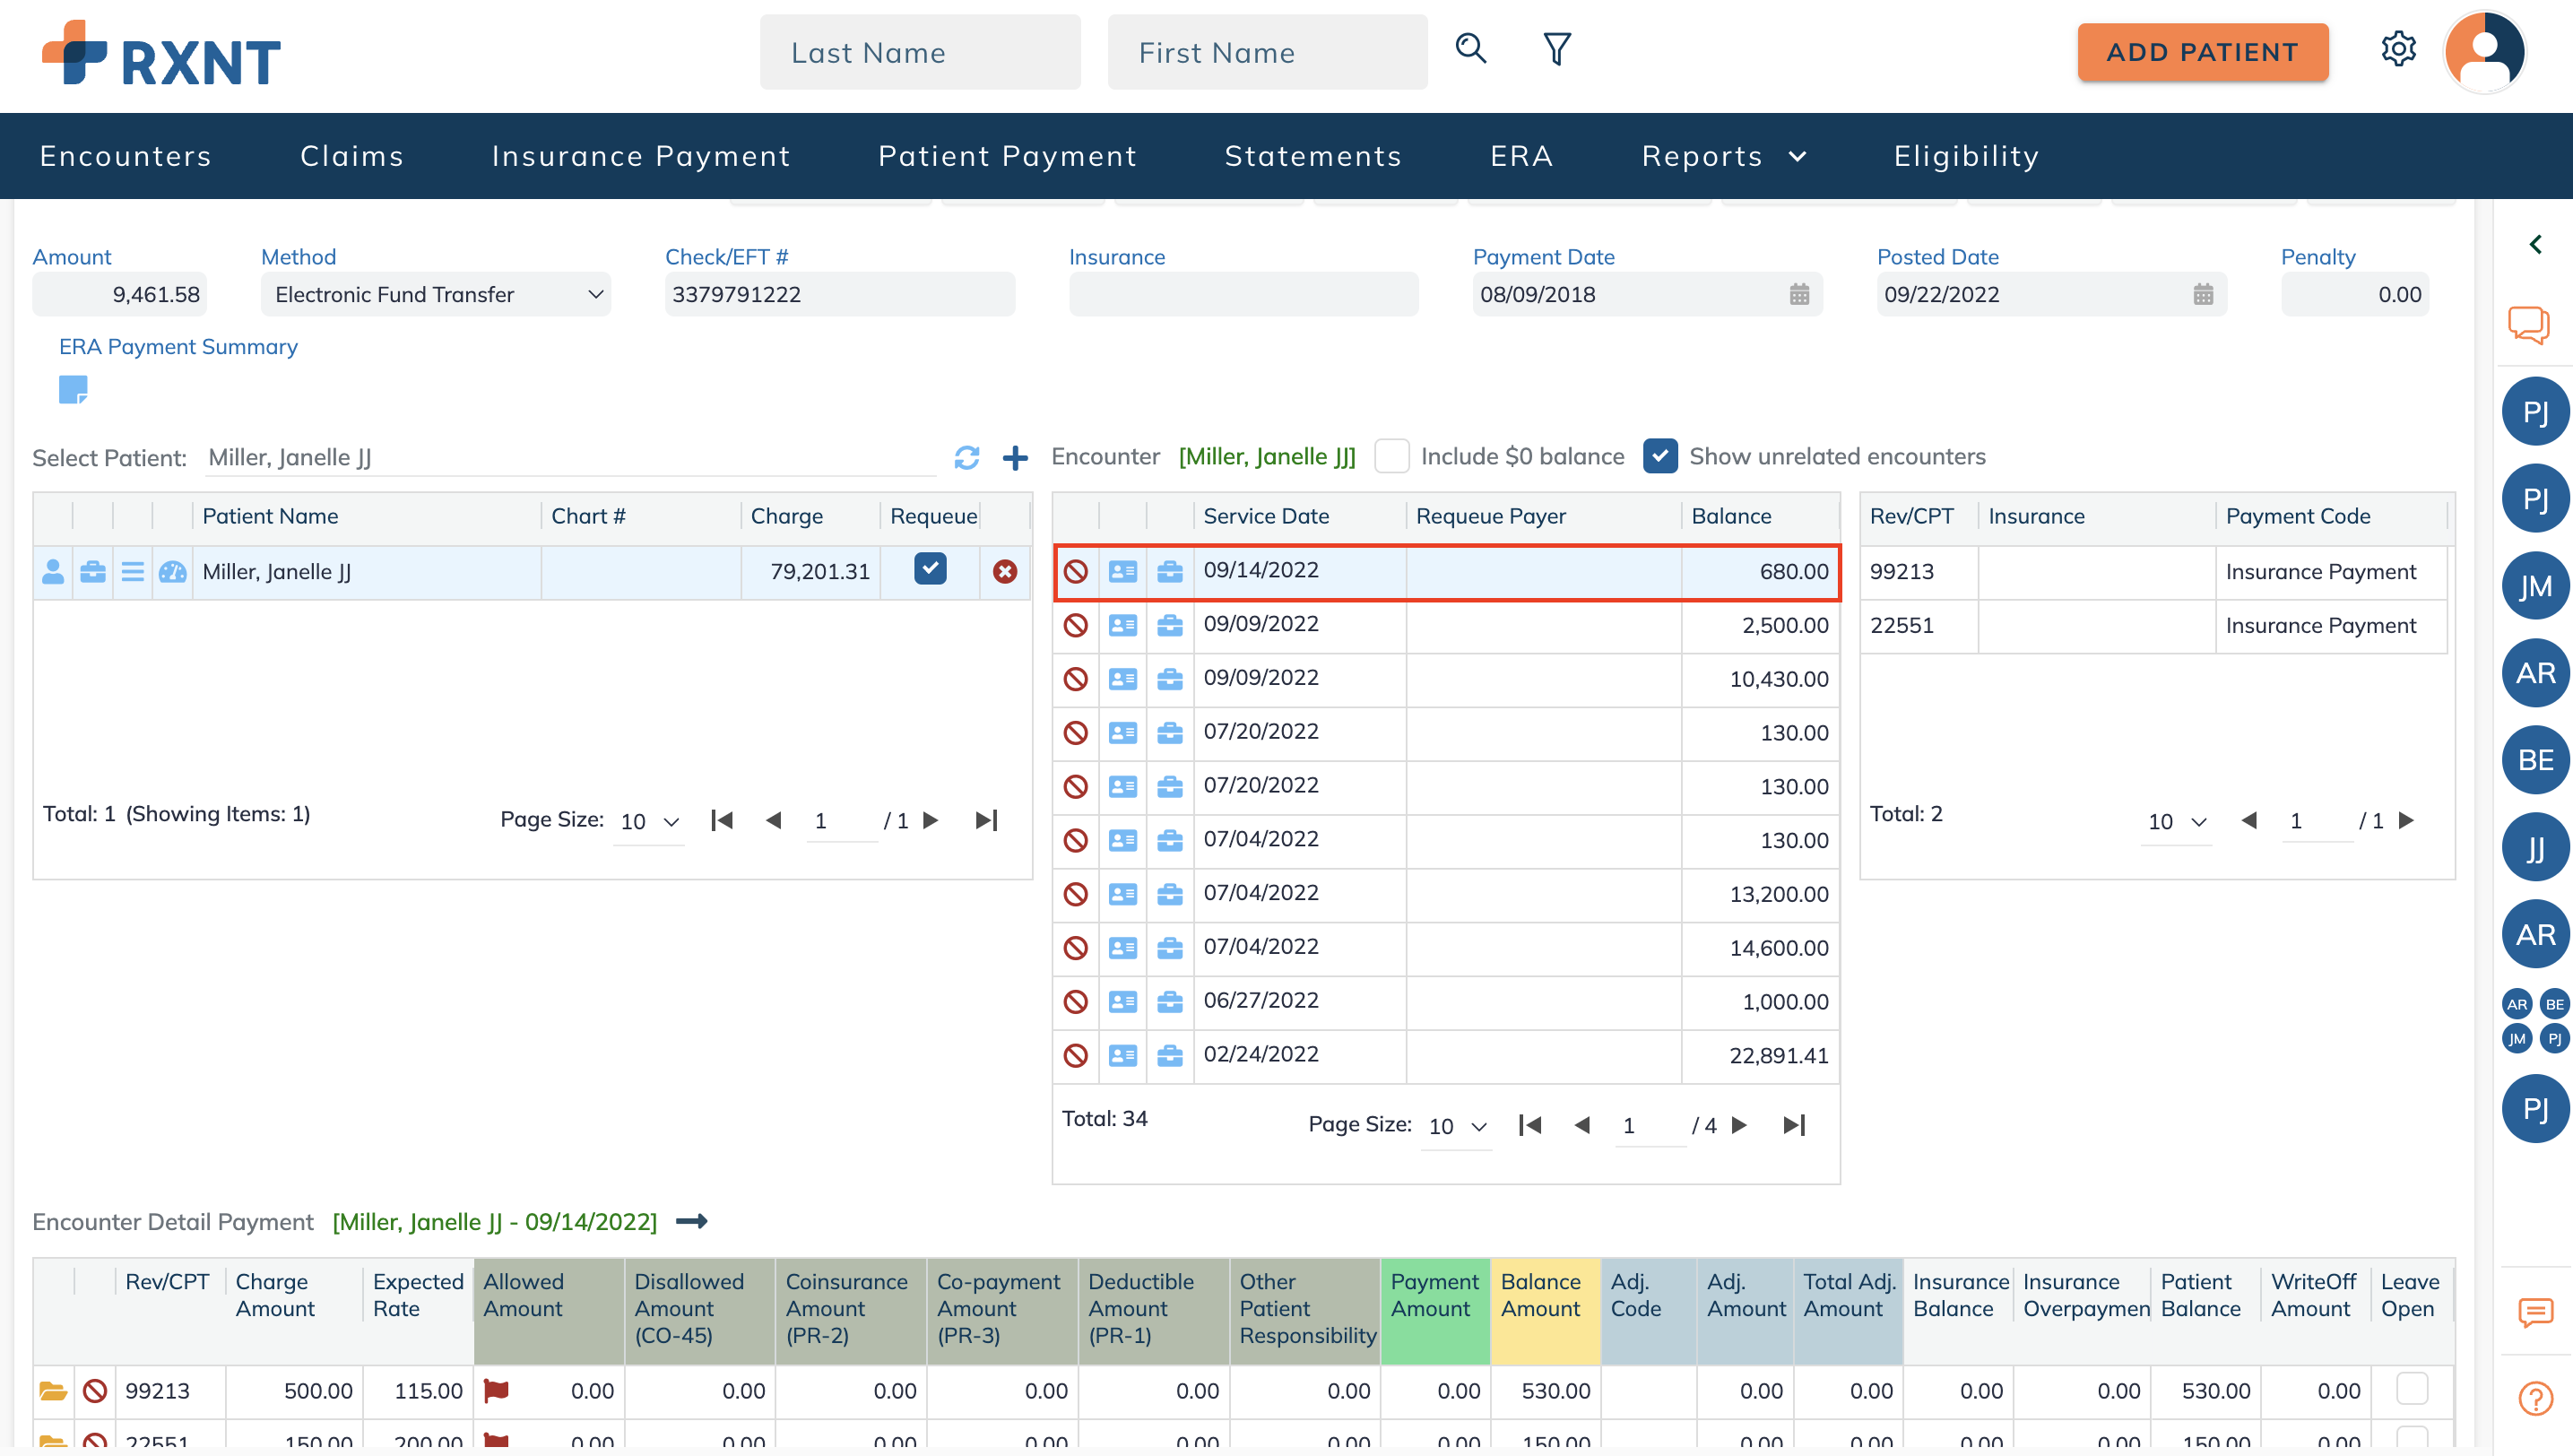Open the help question mark icon
This screenshot has height=1456, width=2573.
2535,1398
